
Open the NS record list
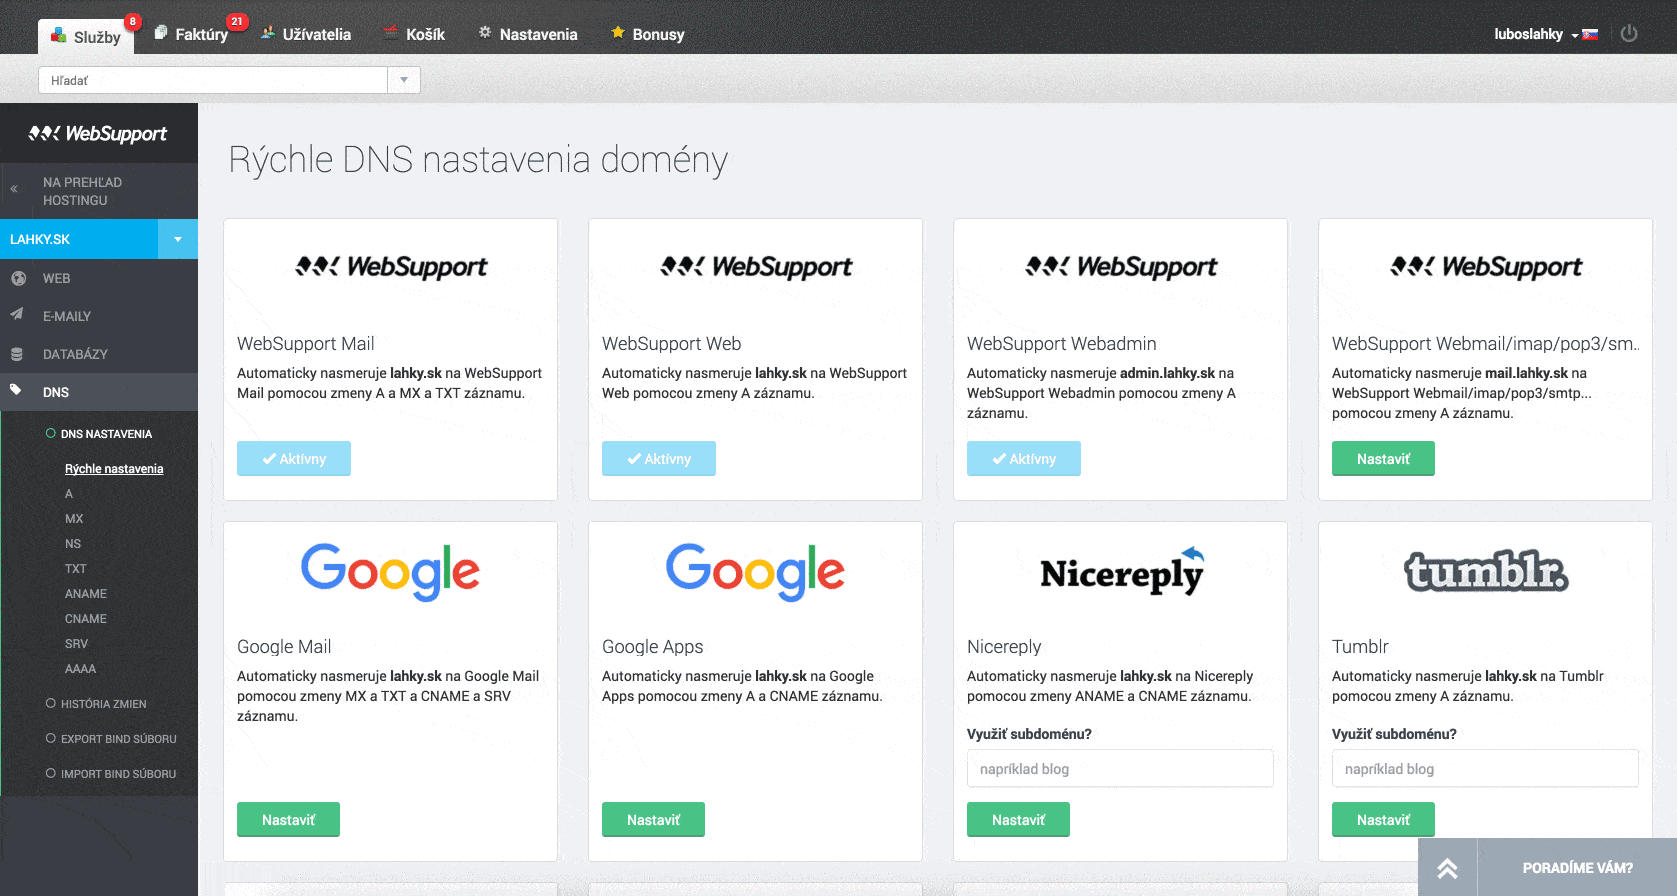point(73,544)
